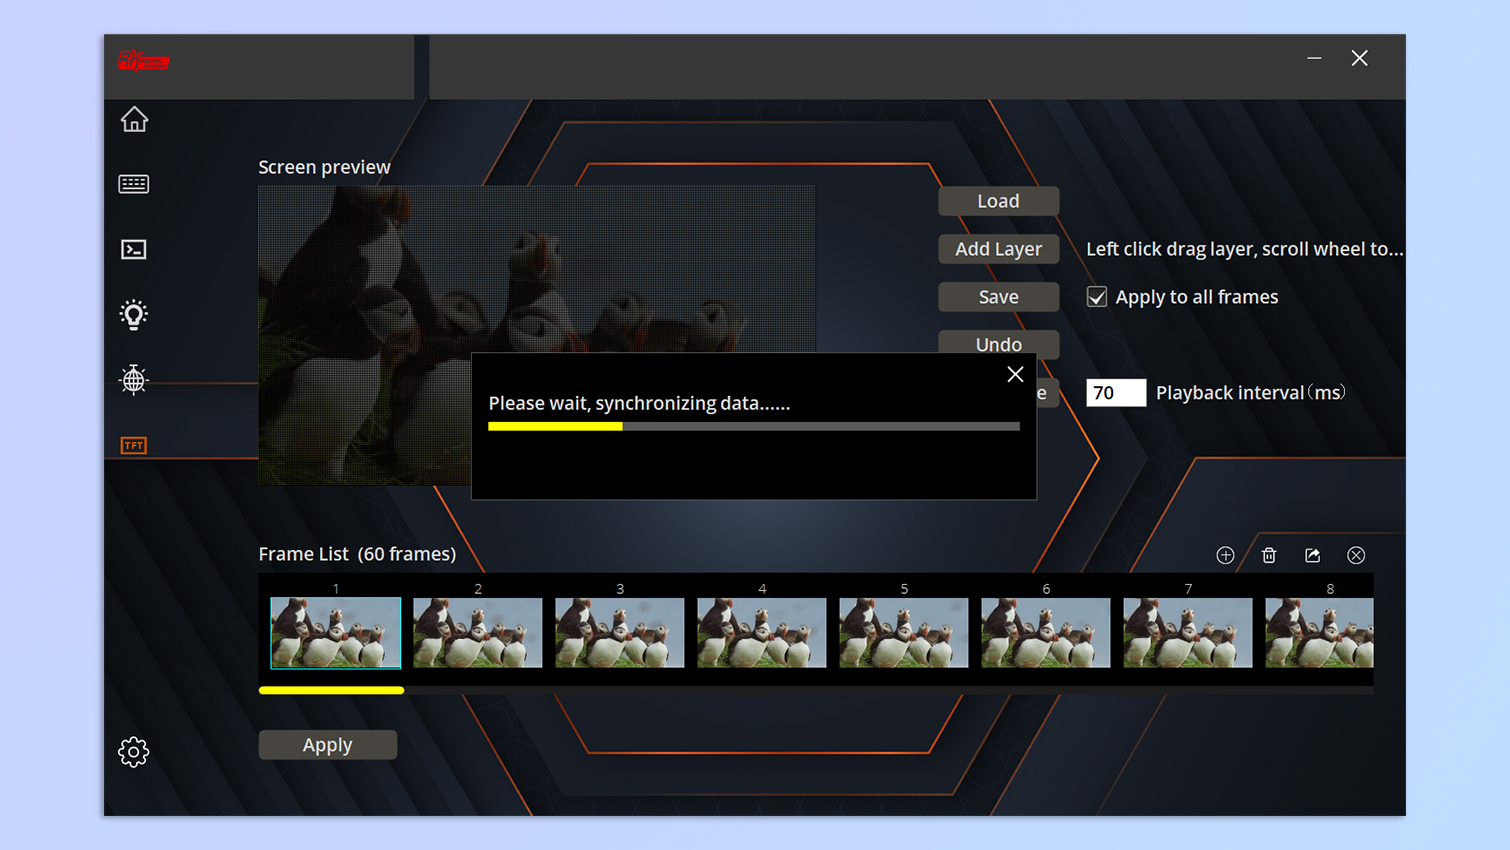1510x850 pixels.
Task: Clear all frames with circled X icon
Action: (1356, 555)
